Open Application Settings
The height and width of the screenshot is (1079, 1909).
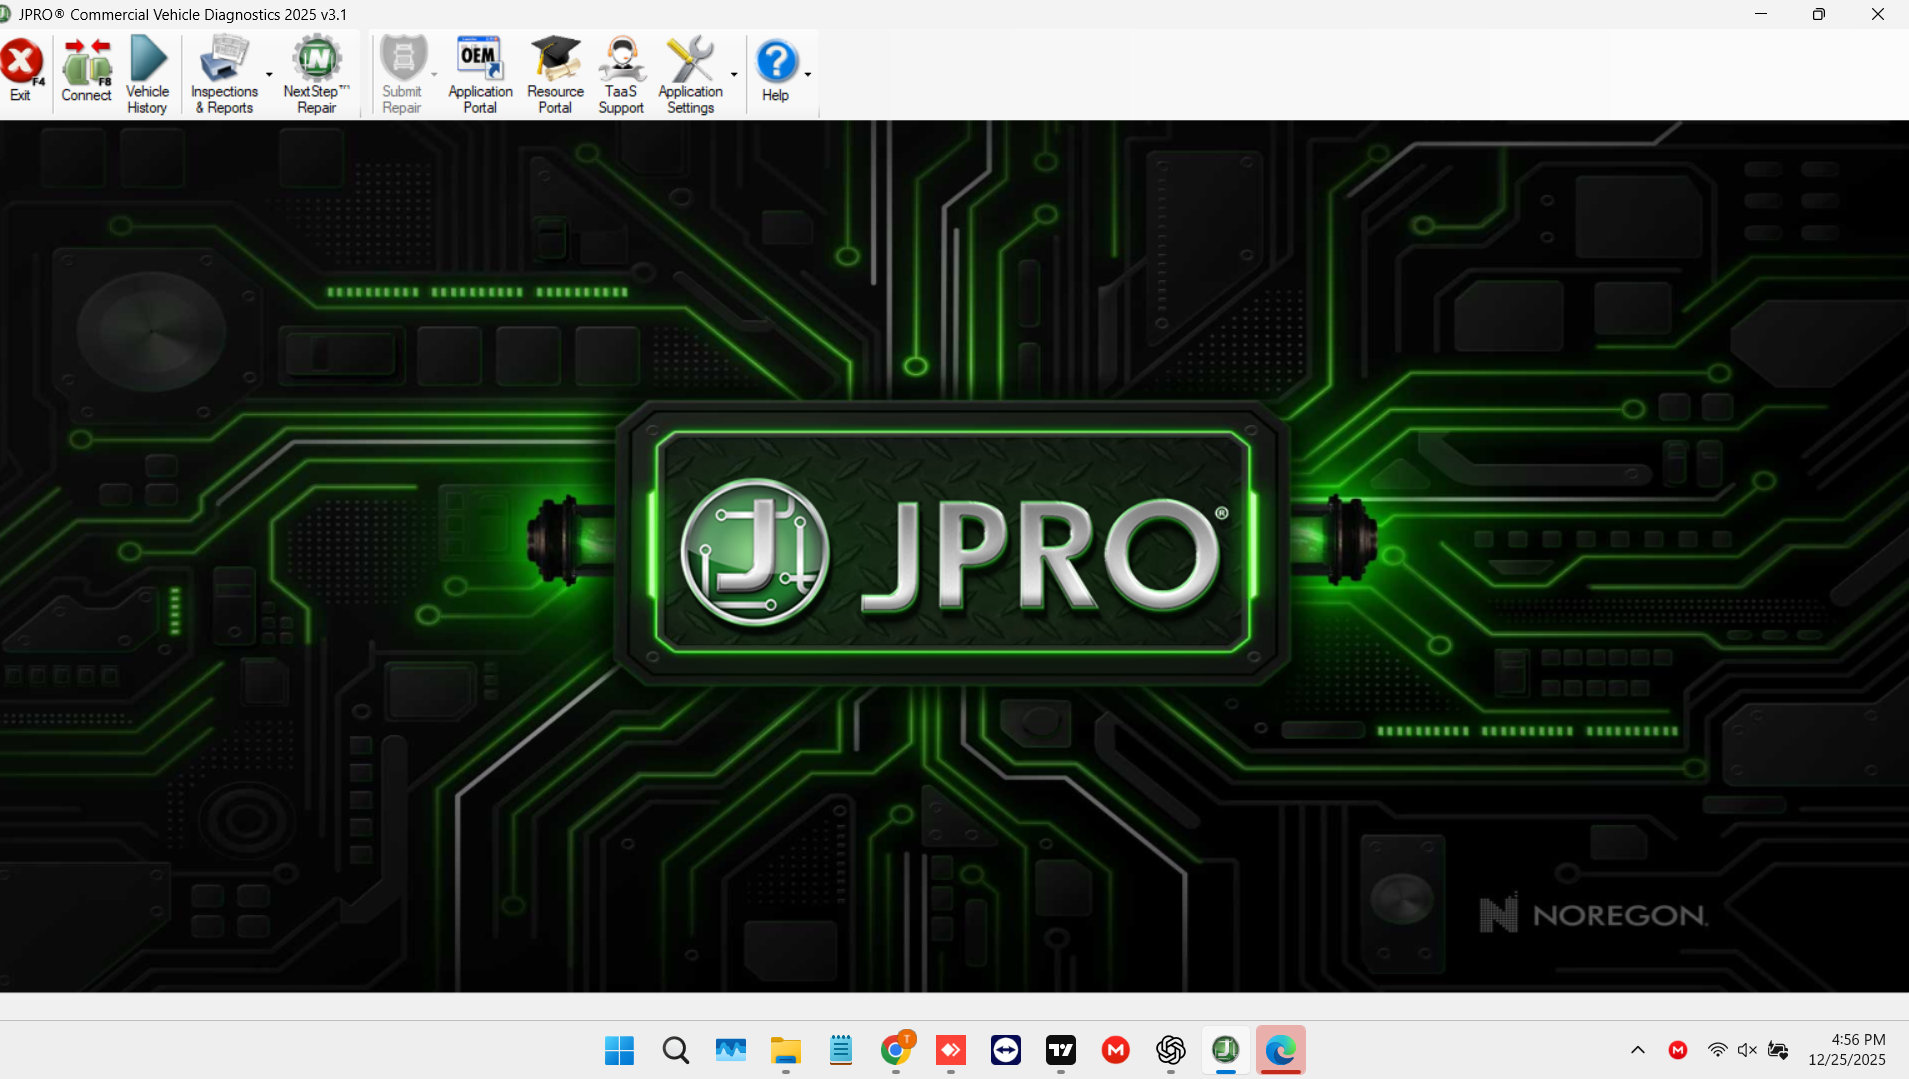click(691, 70)
